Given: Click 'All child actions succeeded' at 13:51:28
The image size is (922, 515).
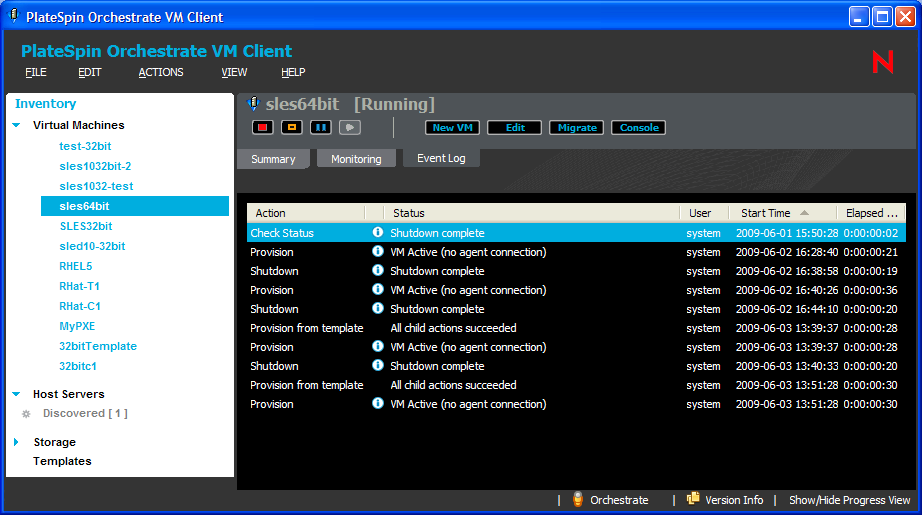Looking at the screenshot, I should 453,385.
